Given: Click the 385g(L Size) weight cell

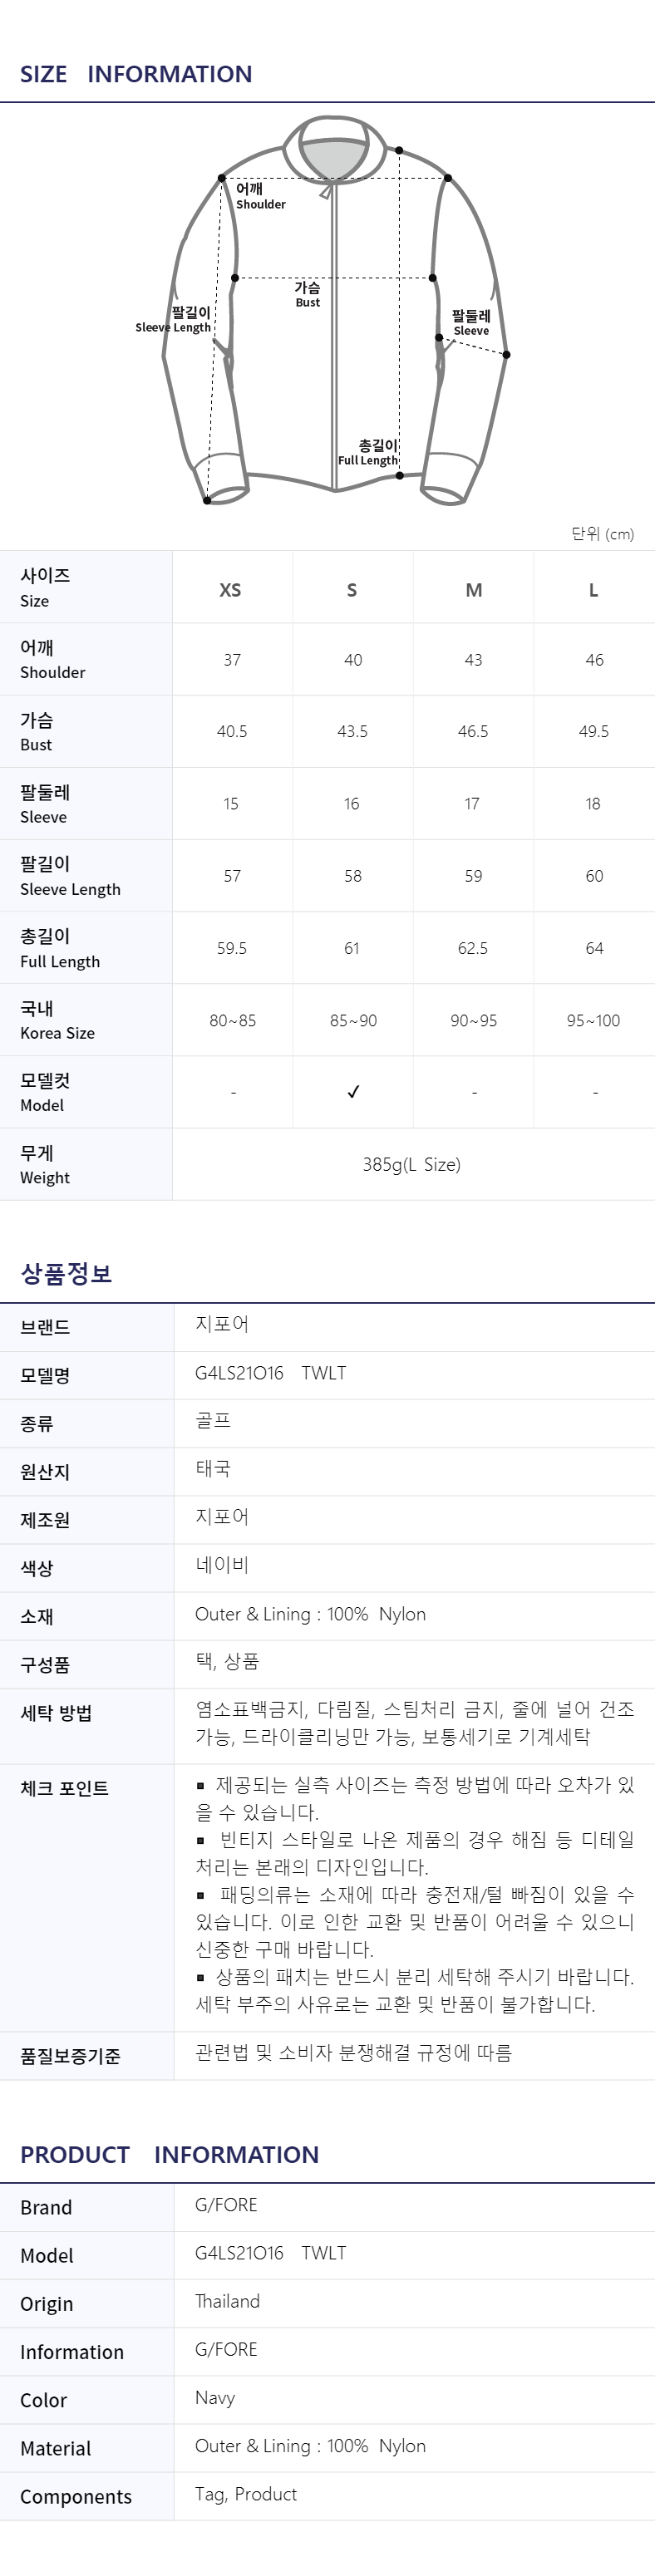Looking at the screenshot, I should (412, 1164).
